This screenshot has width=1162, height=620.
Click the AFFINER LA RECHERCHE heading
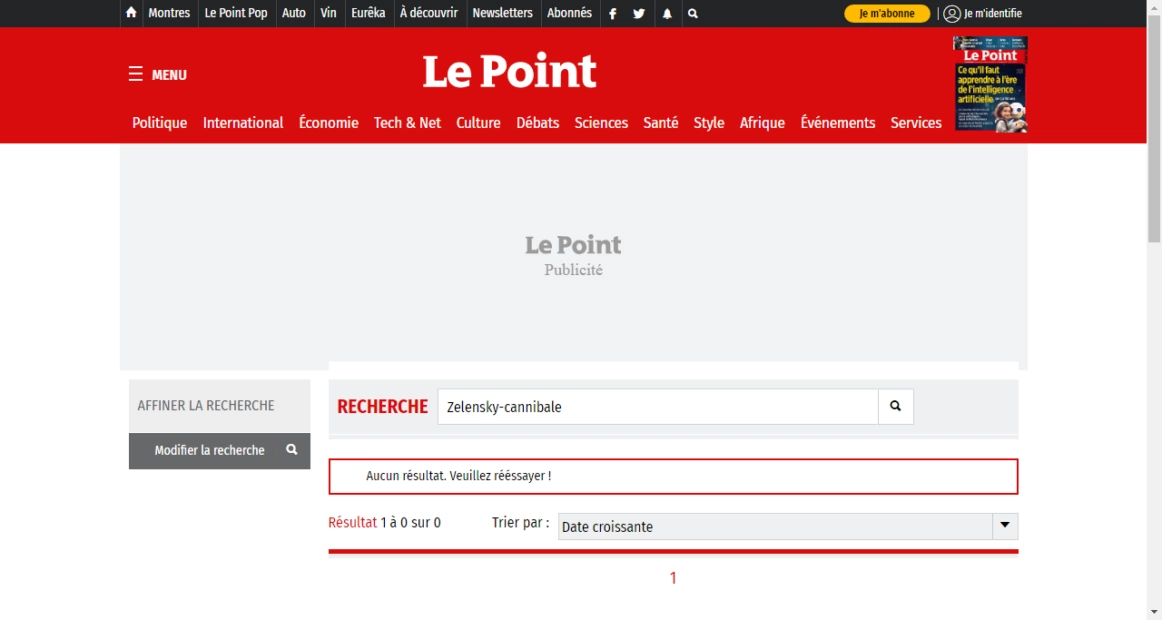206,405
